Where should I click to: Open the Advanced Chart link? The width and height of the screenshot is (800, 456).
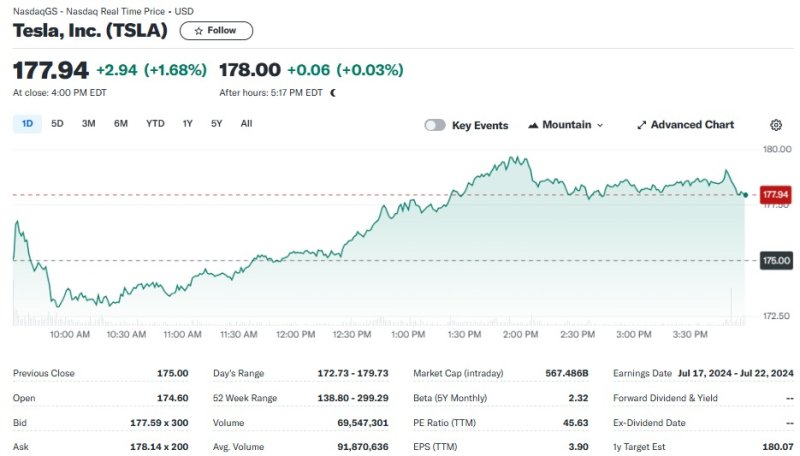[691, 125]
